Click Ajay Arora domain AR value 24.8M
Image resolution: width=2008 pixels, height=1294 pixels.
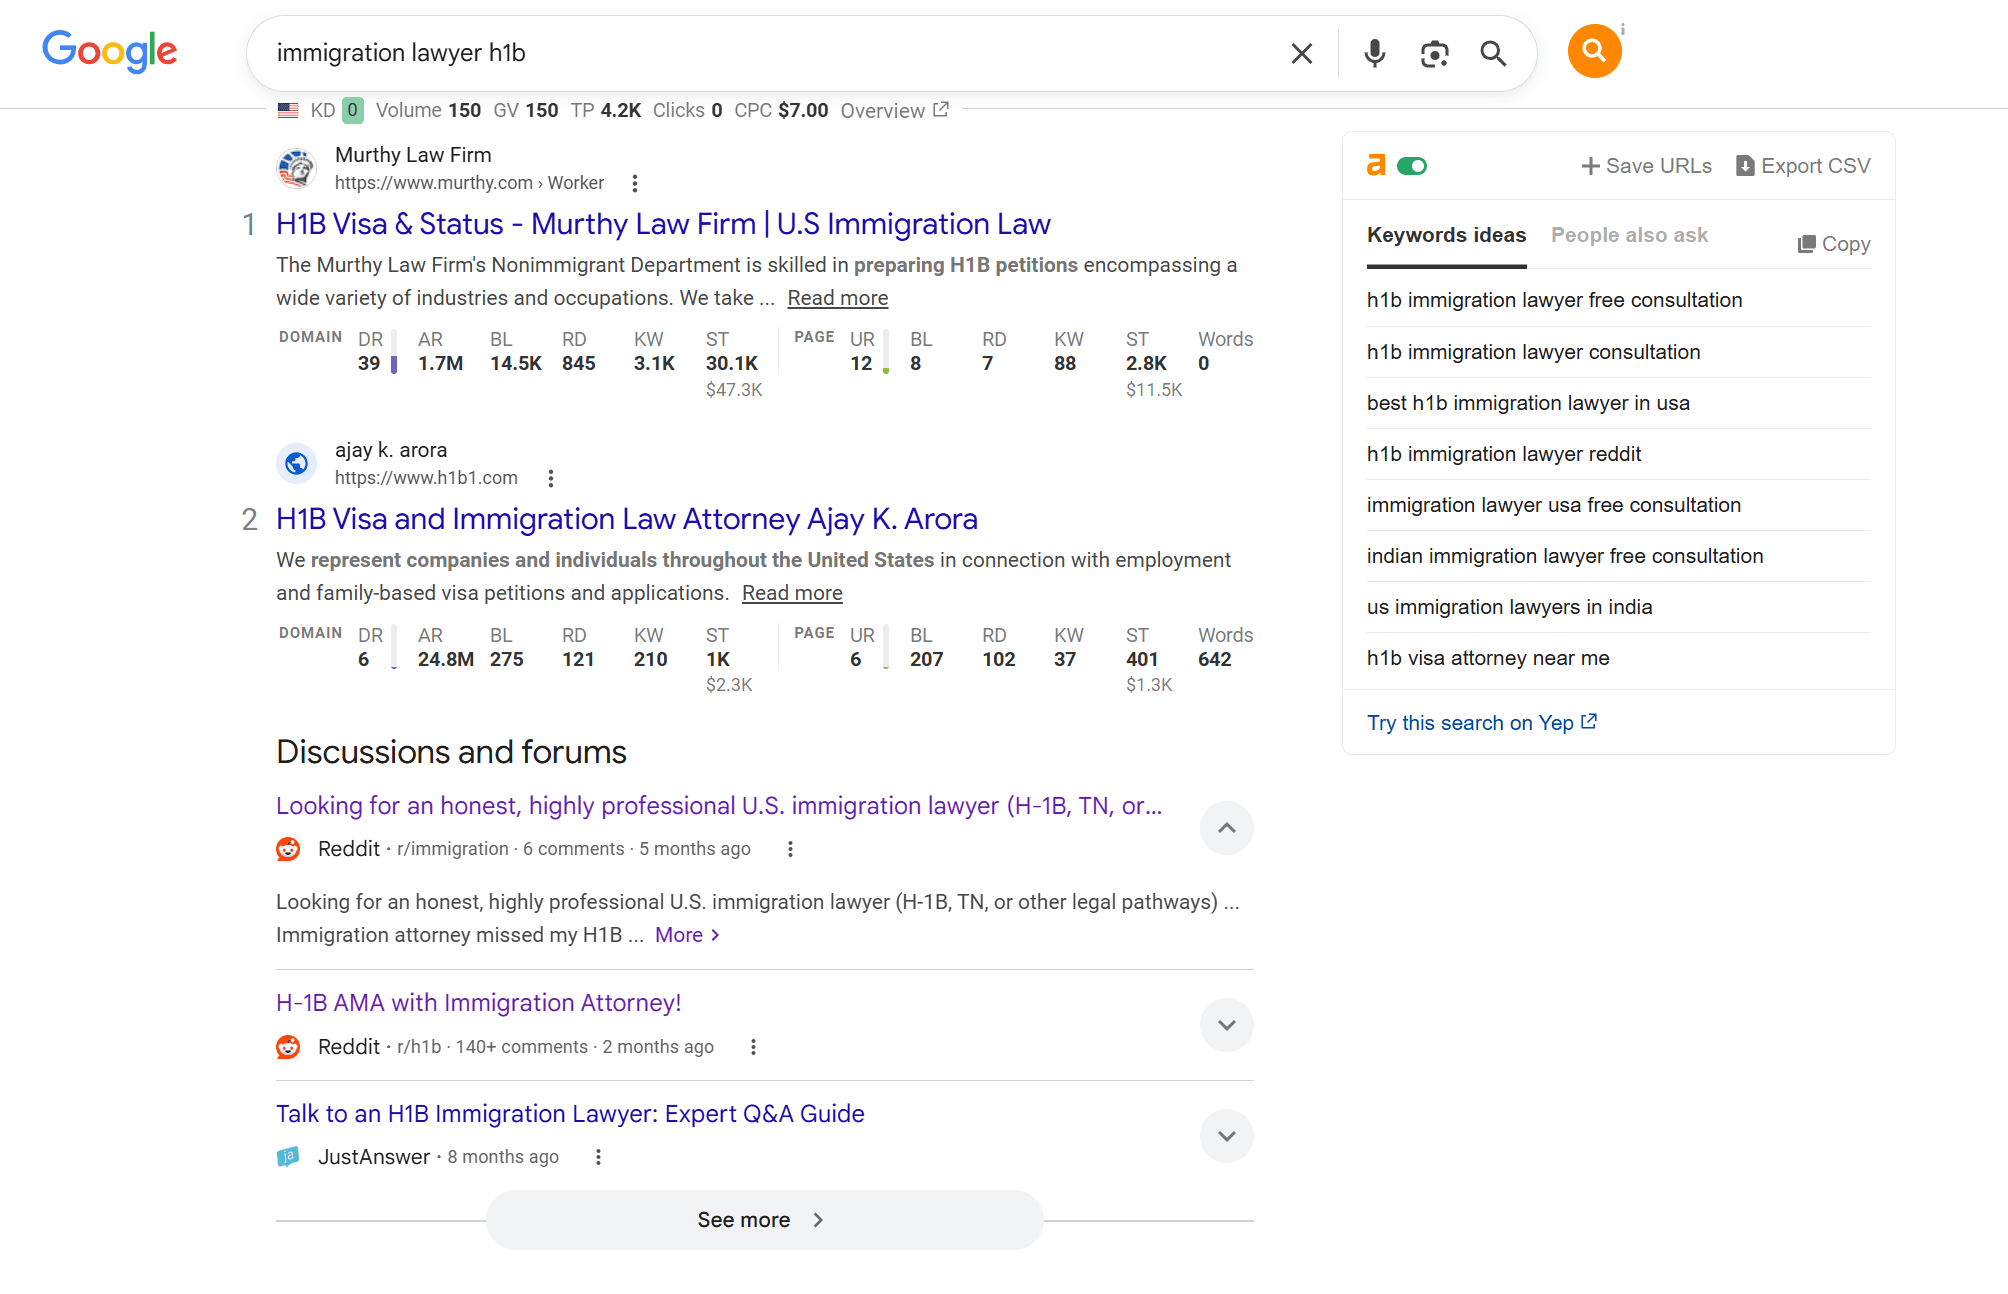[x=446, y=659]
